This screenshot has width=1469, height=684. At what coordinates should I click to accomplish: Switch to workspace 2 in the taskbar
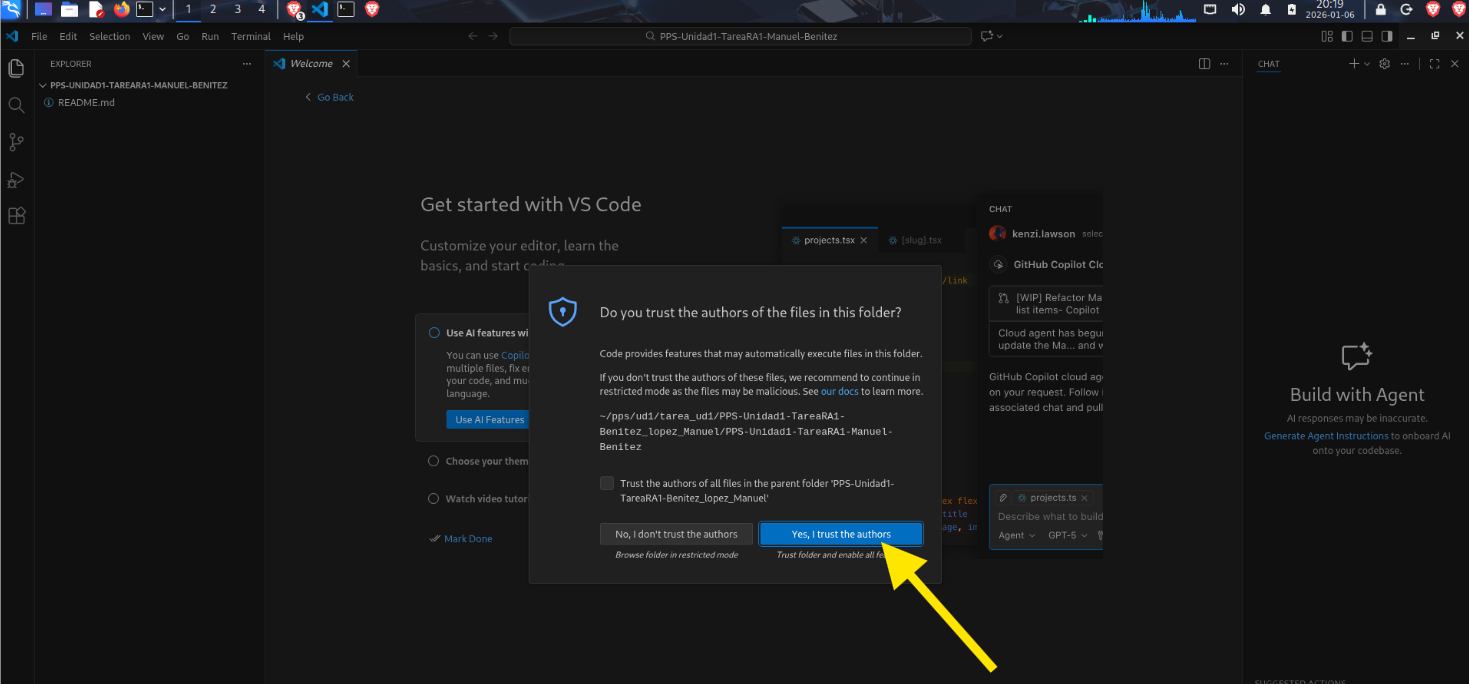point(213,9)
